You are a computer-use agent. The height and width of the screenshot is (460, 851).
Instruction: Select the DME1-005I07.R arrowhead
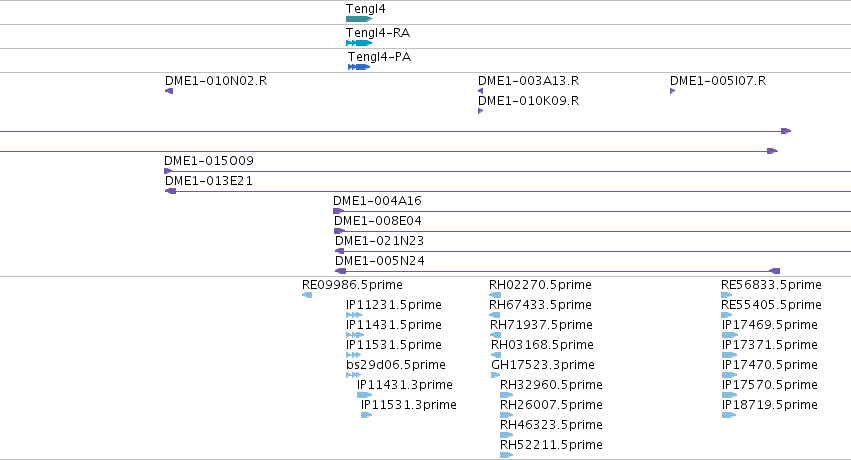pos(672,91)
